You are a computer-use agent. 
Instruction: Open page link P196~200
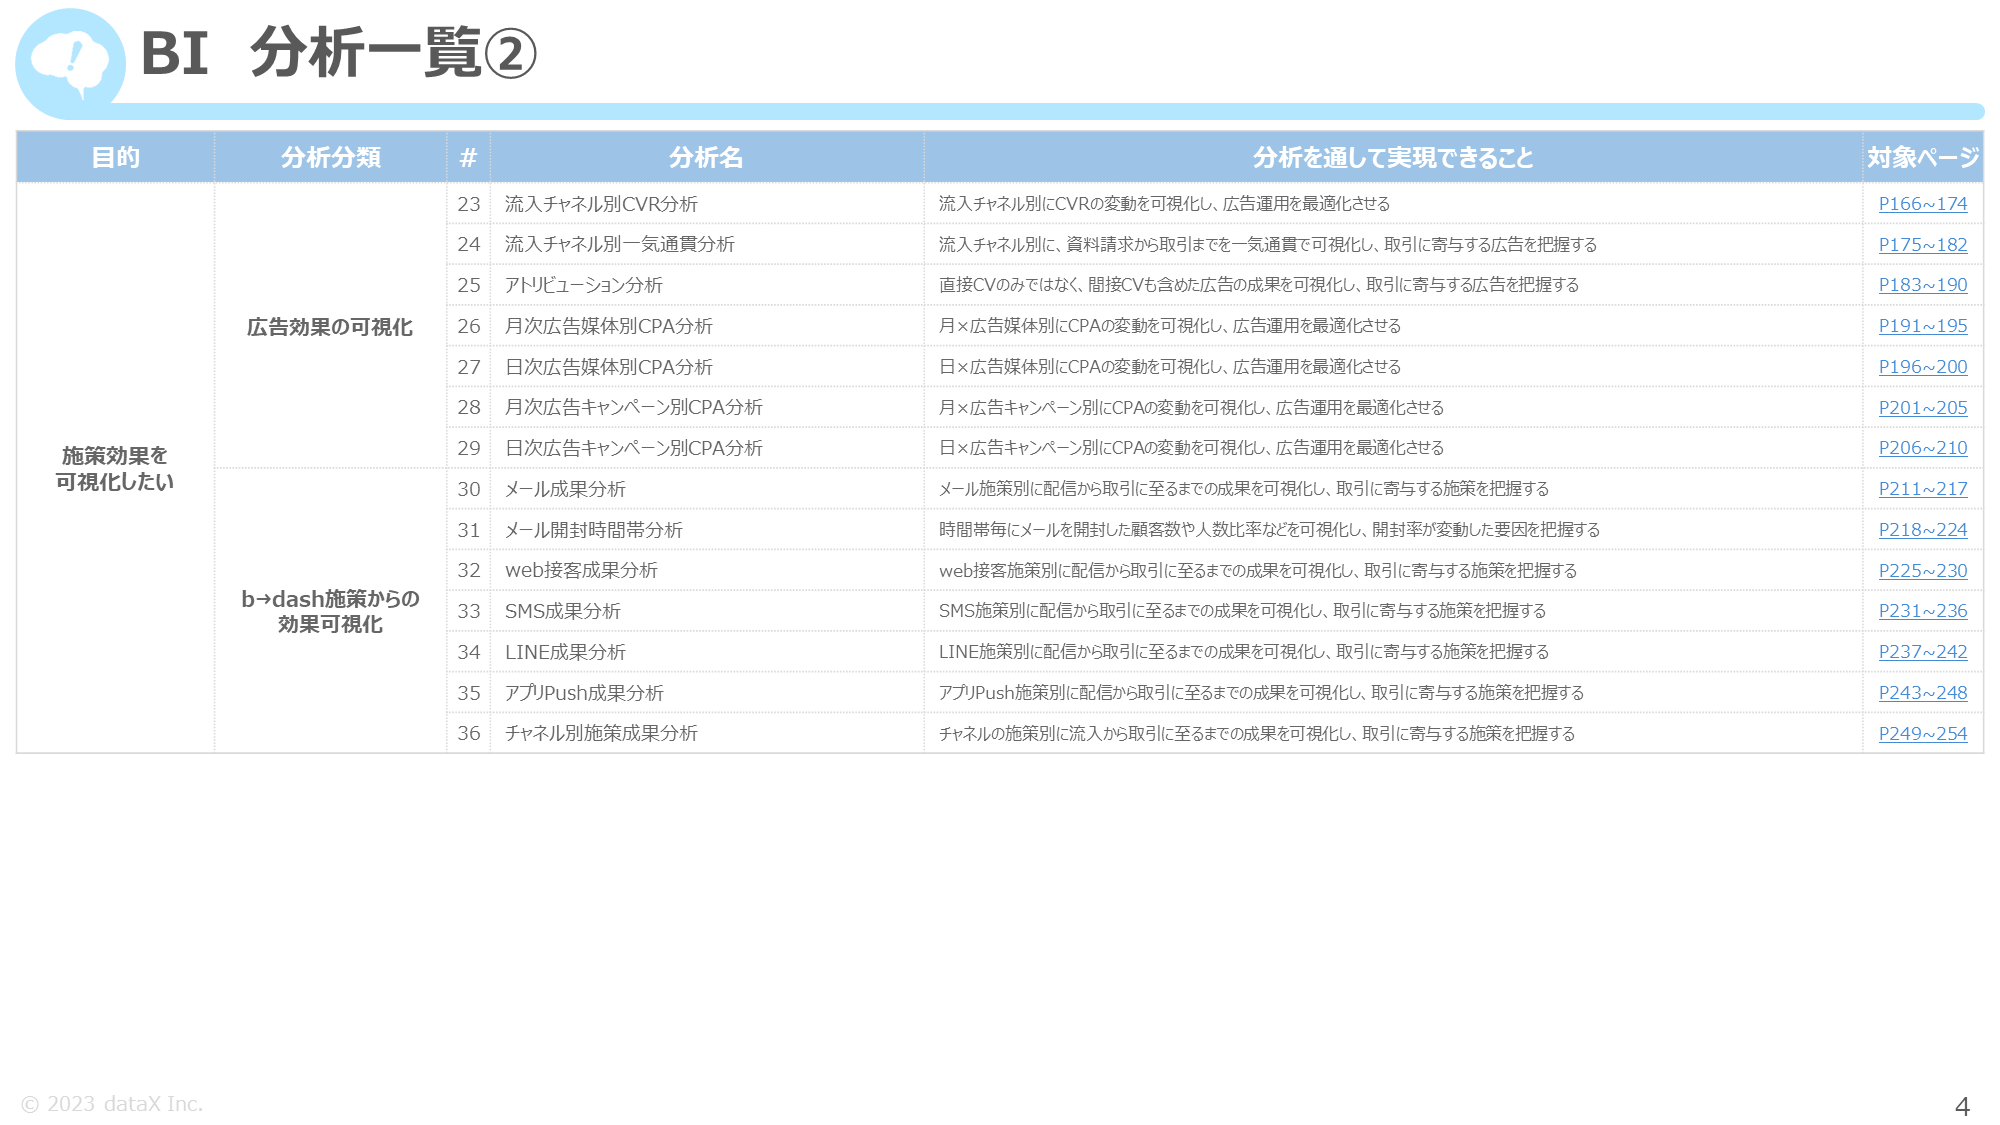[x=1922, y=367]
